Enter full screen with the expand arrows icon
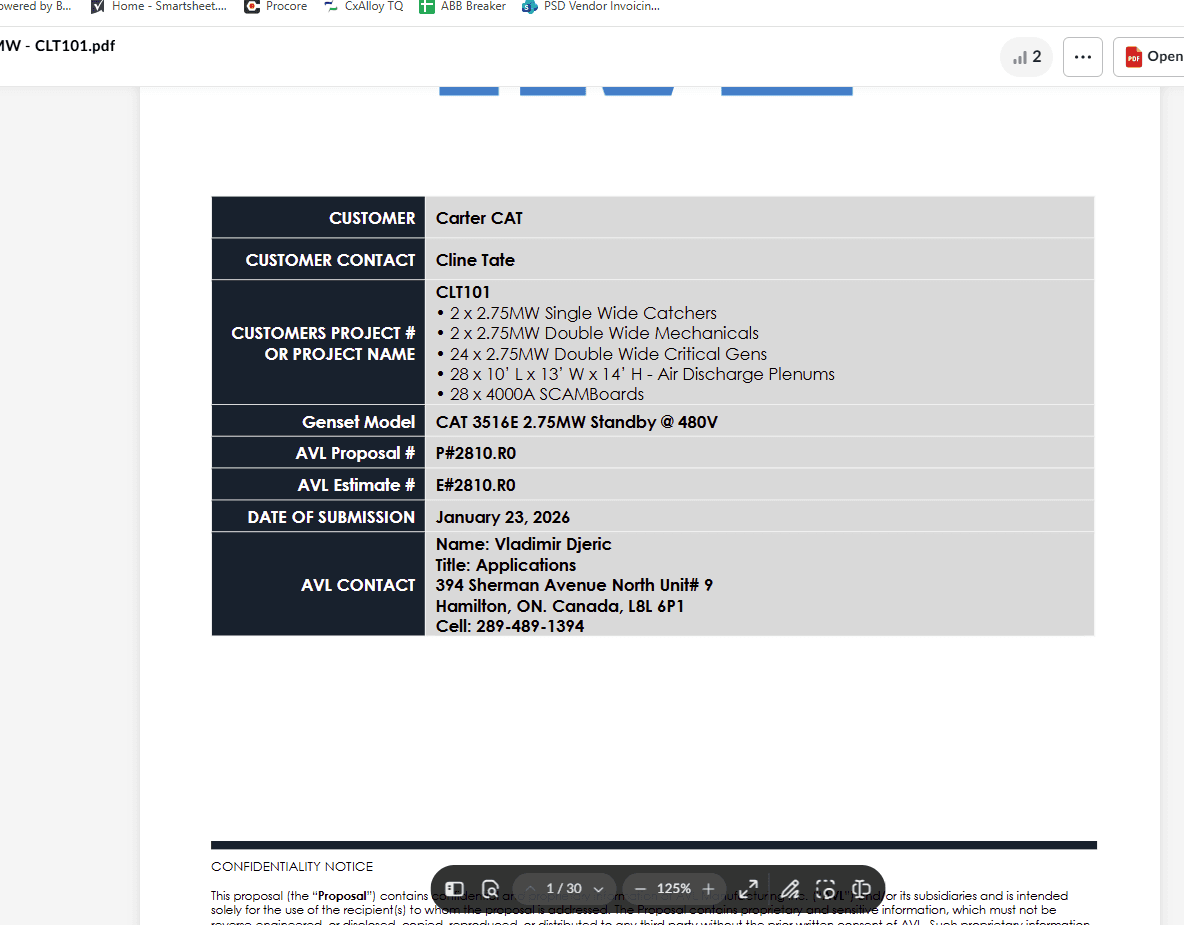This screenshot has height=925, width=1184. (x=748, y=889)
